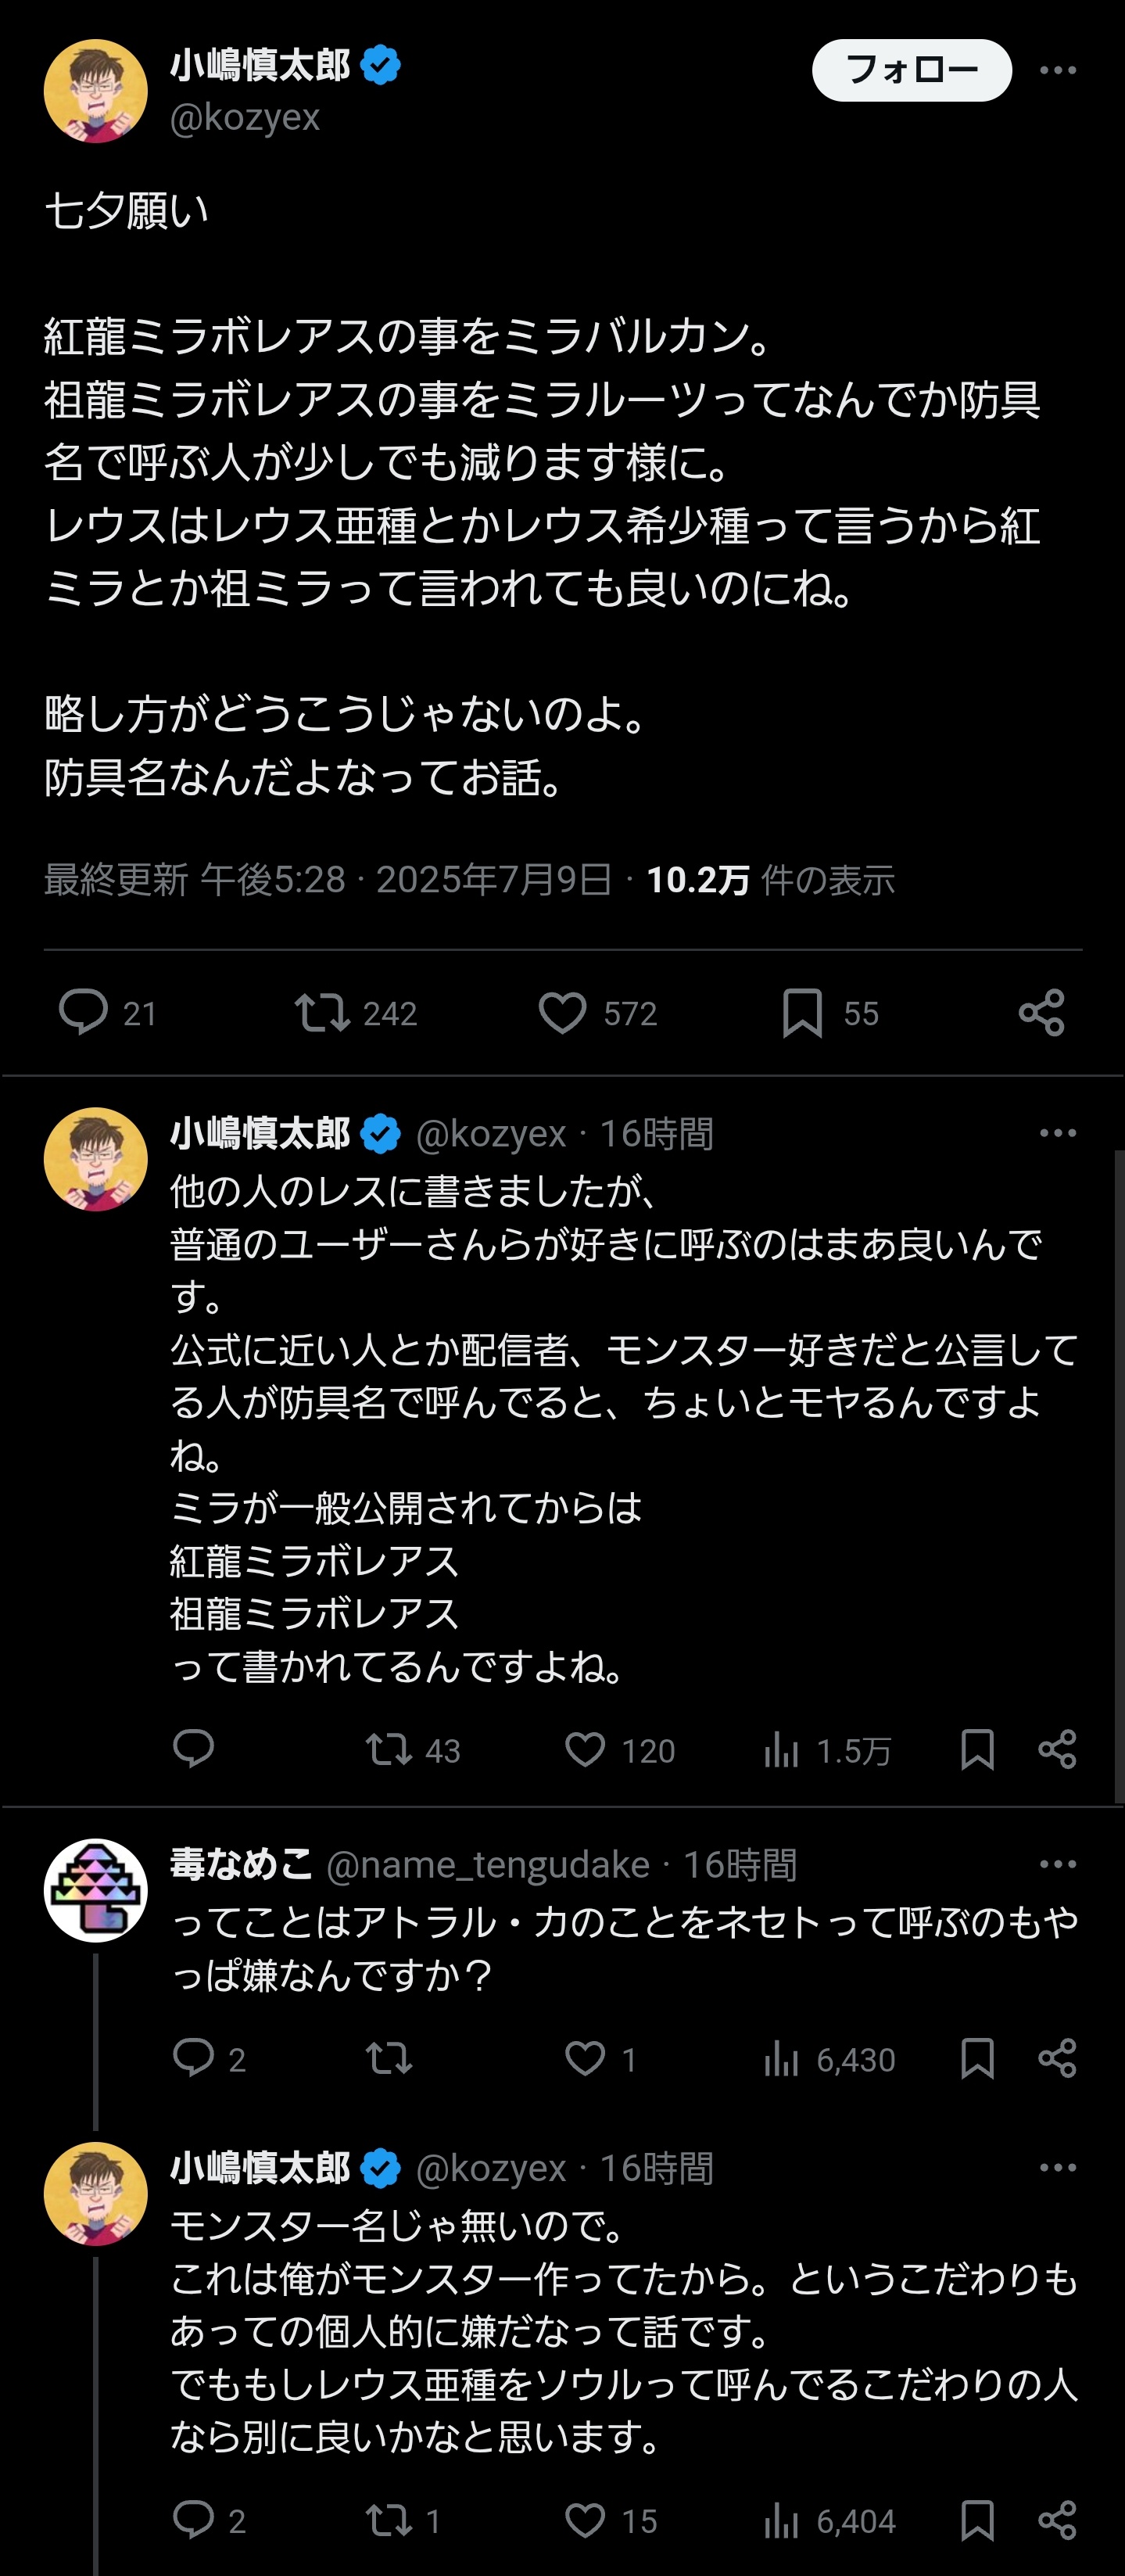Open more options on 毒なめこ's reply
The image size is (1125, 2576).
pos(1057,1864)
